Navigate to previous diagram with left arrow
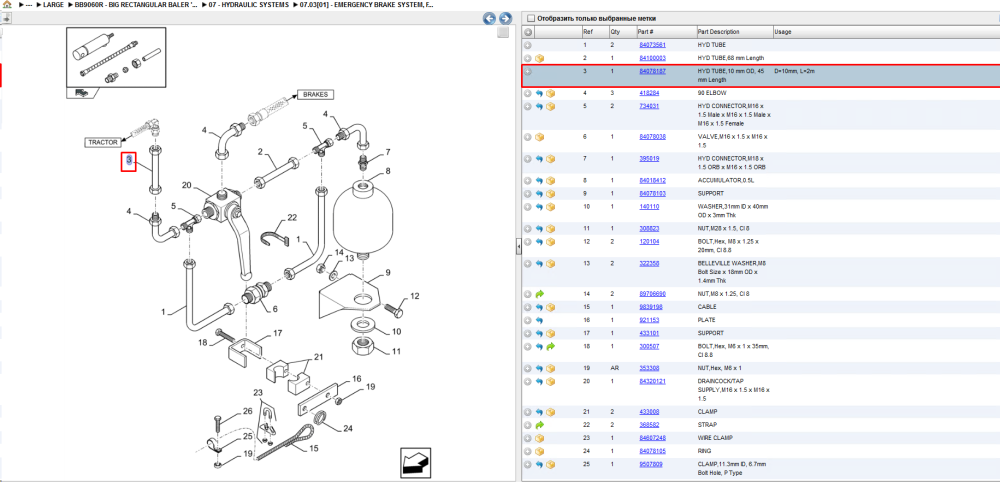This screenshot has height=482, width=1000. [489, 18]
